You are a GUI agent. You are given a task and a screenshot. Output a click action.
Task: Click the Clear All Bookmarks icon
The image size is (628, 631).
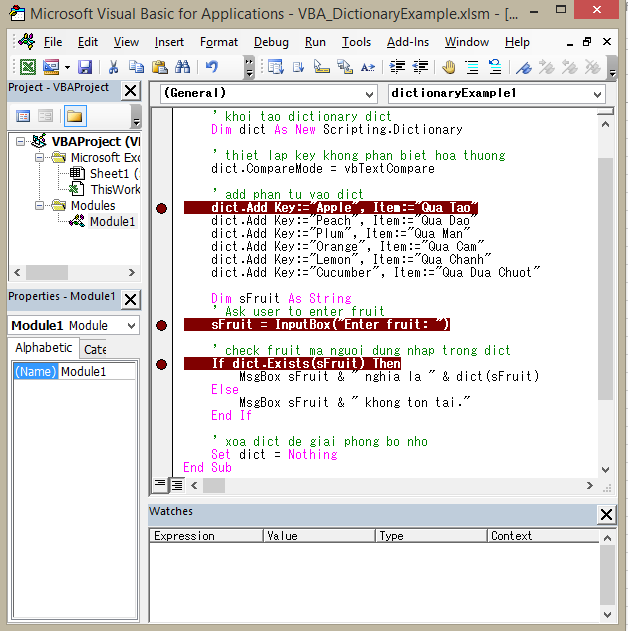[593, 67]
